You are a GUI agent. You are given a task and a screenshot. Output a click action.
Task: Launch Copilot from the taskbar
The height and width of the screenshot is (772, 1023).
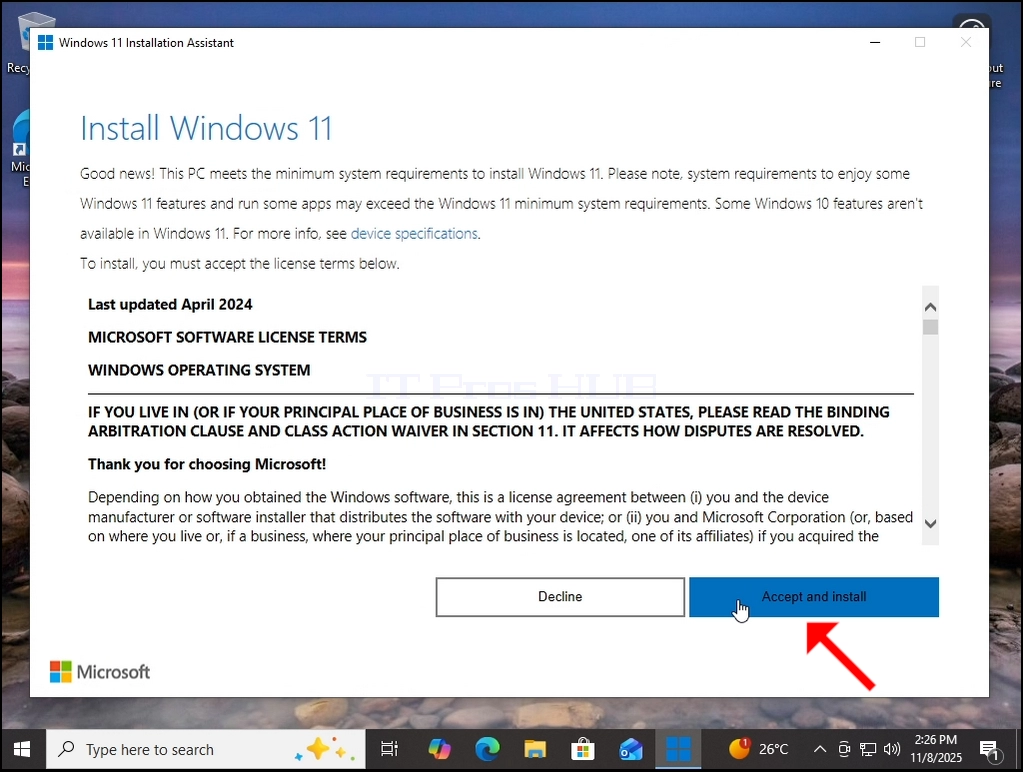pos(439,750)
